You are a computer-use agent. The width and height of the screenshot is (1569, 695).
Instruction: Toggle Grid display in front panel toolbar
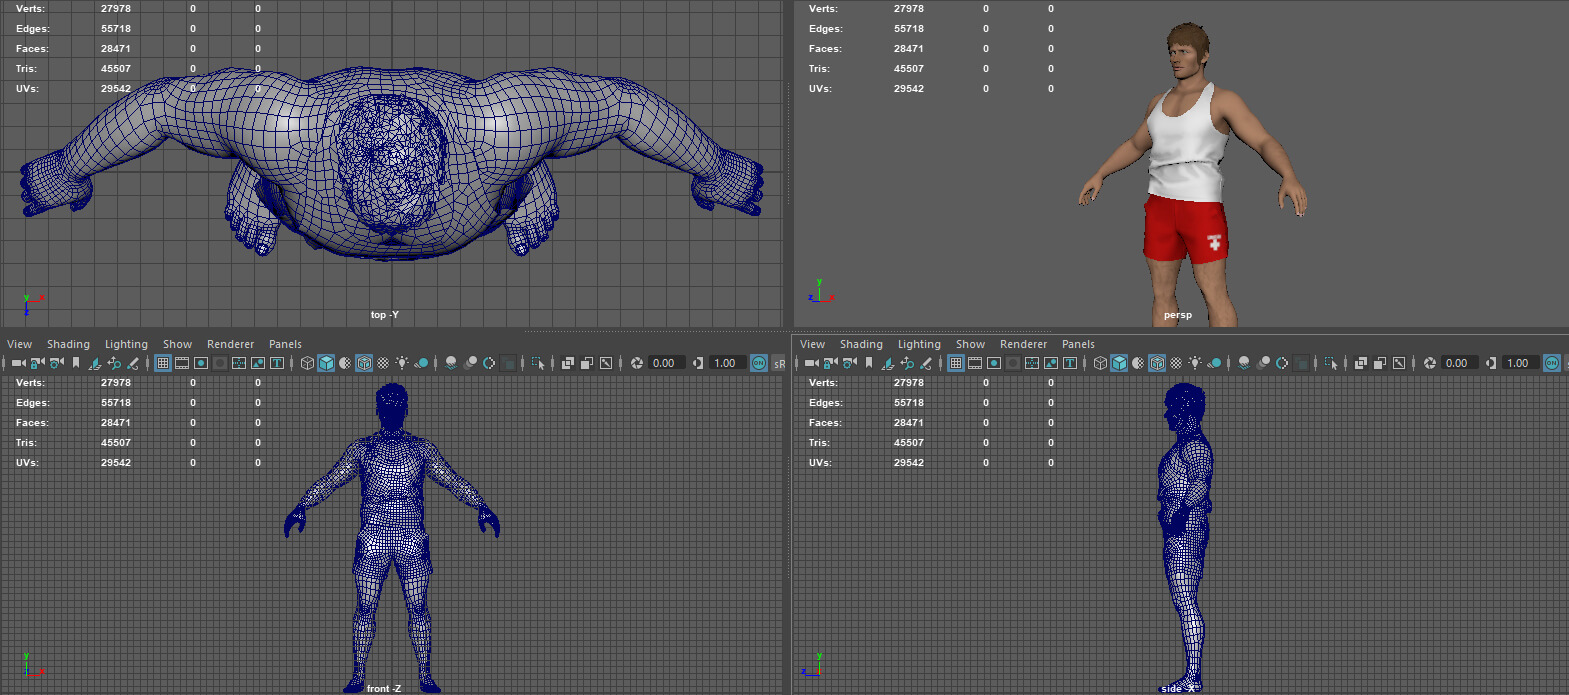(x=163, y=363)
